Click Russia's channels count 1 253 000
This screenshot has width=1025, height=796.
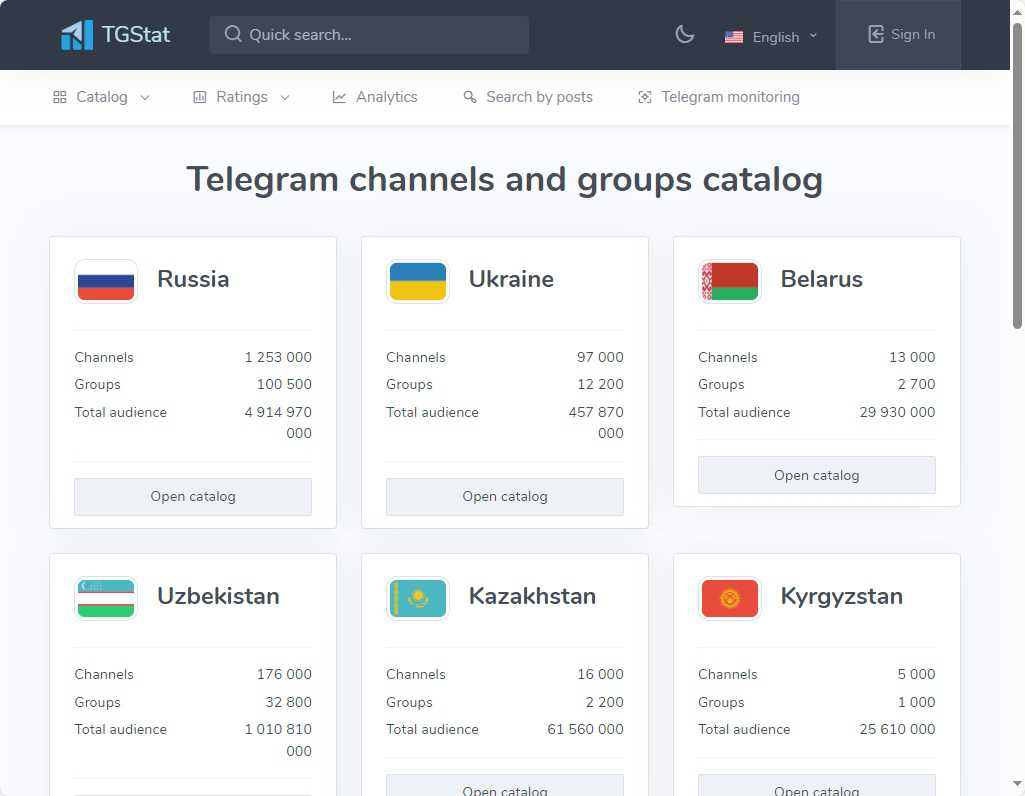coord(278,357)
